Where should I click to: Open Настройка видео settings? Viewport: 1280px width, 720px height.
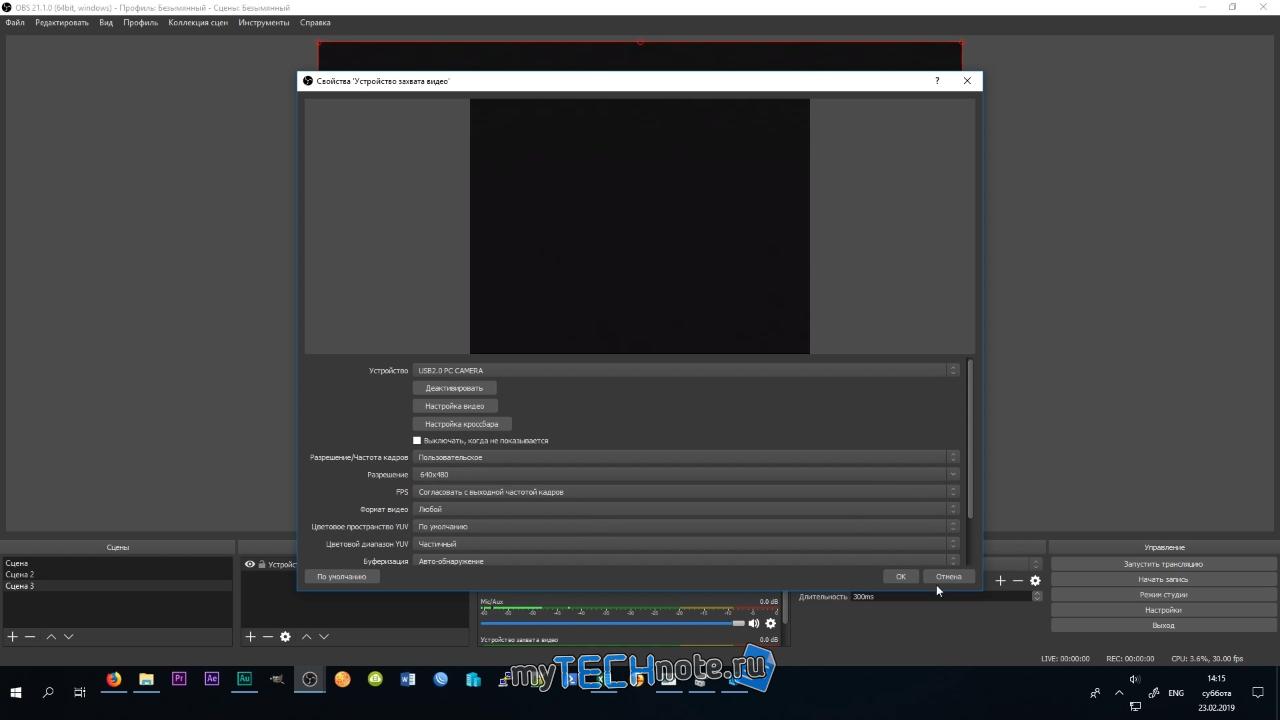coord(454,406)
